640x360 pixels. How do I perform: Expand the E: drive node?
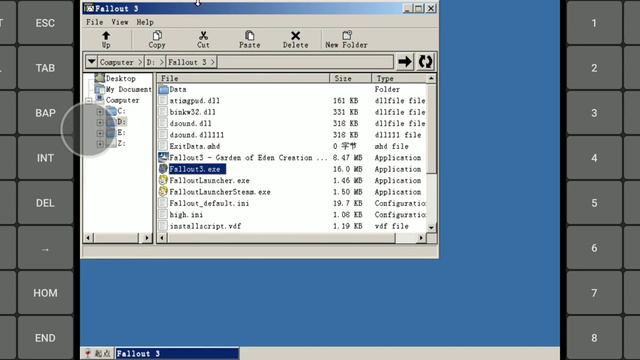tap(100, 133)
